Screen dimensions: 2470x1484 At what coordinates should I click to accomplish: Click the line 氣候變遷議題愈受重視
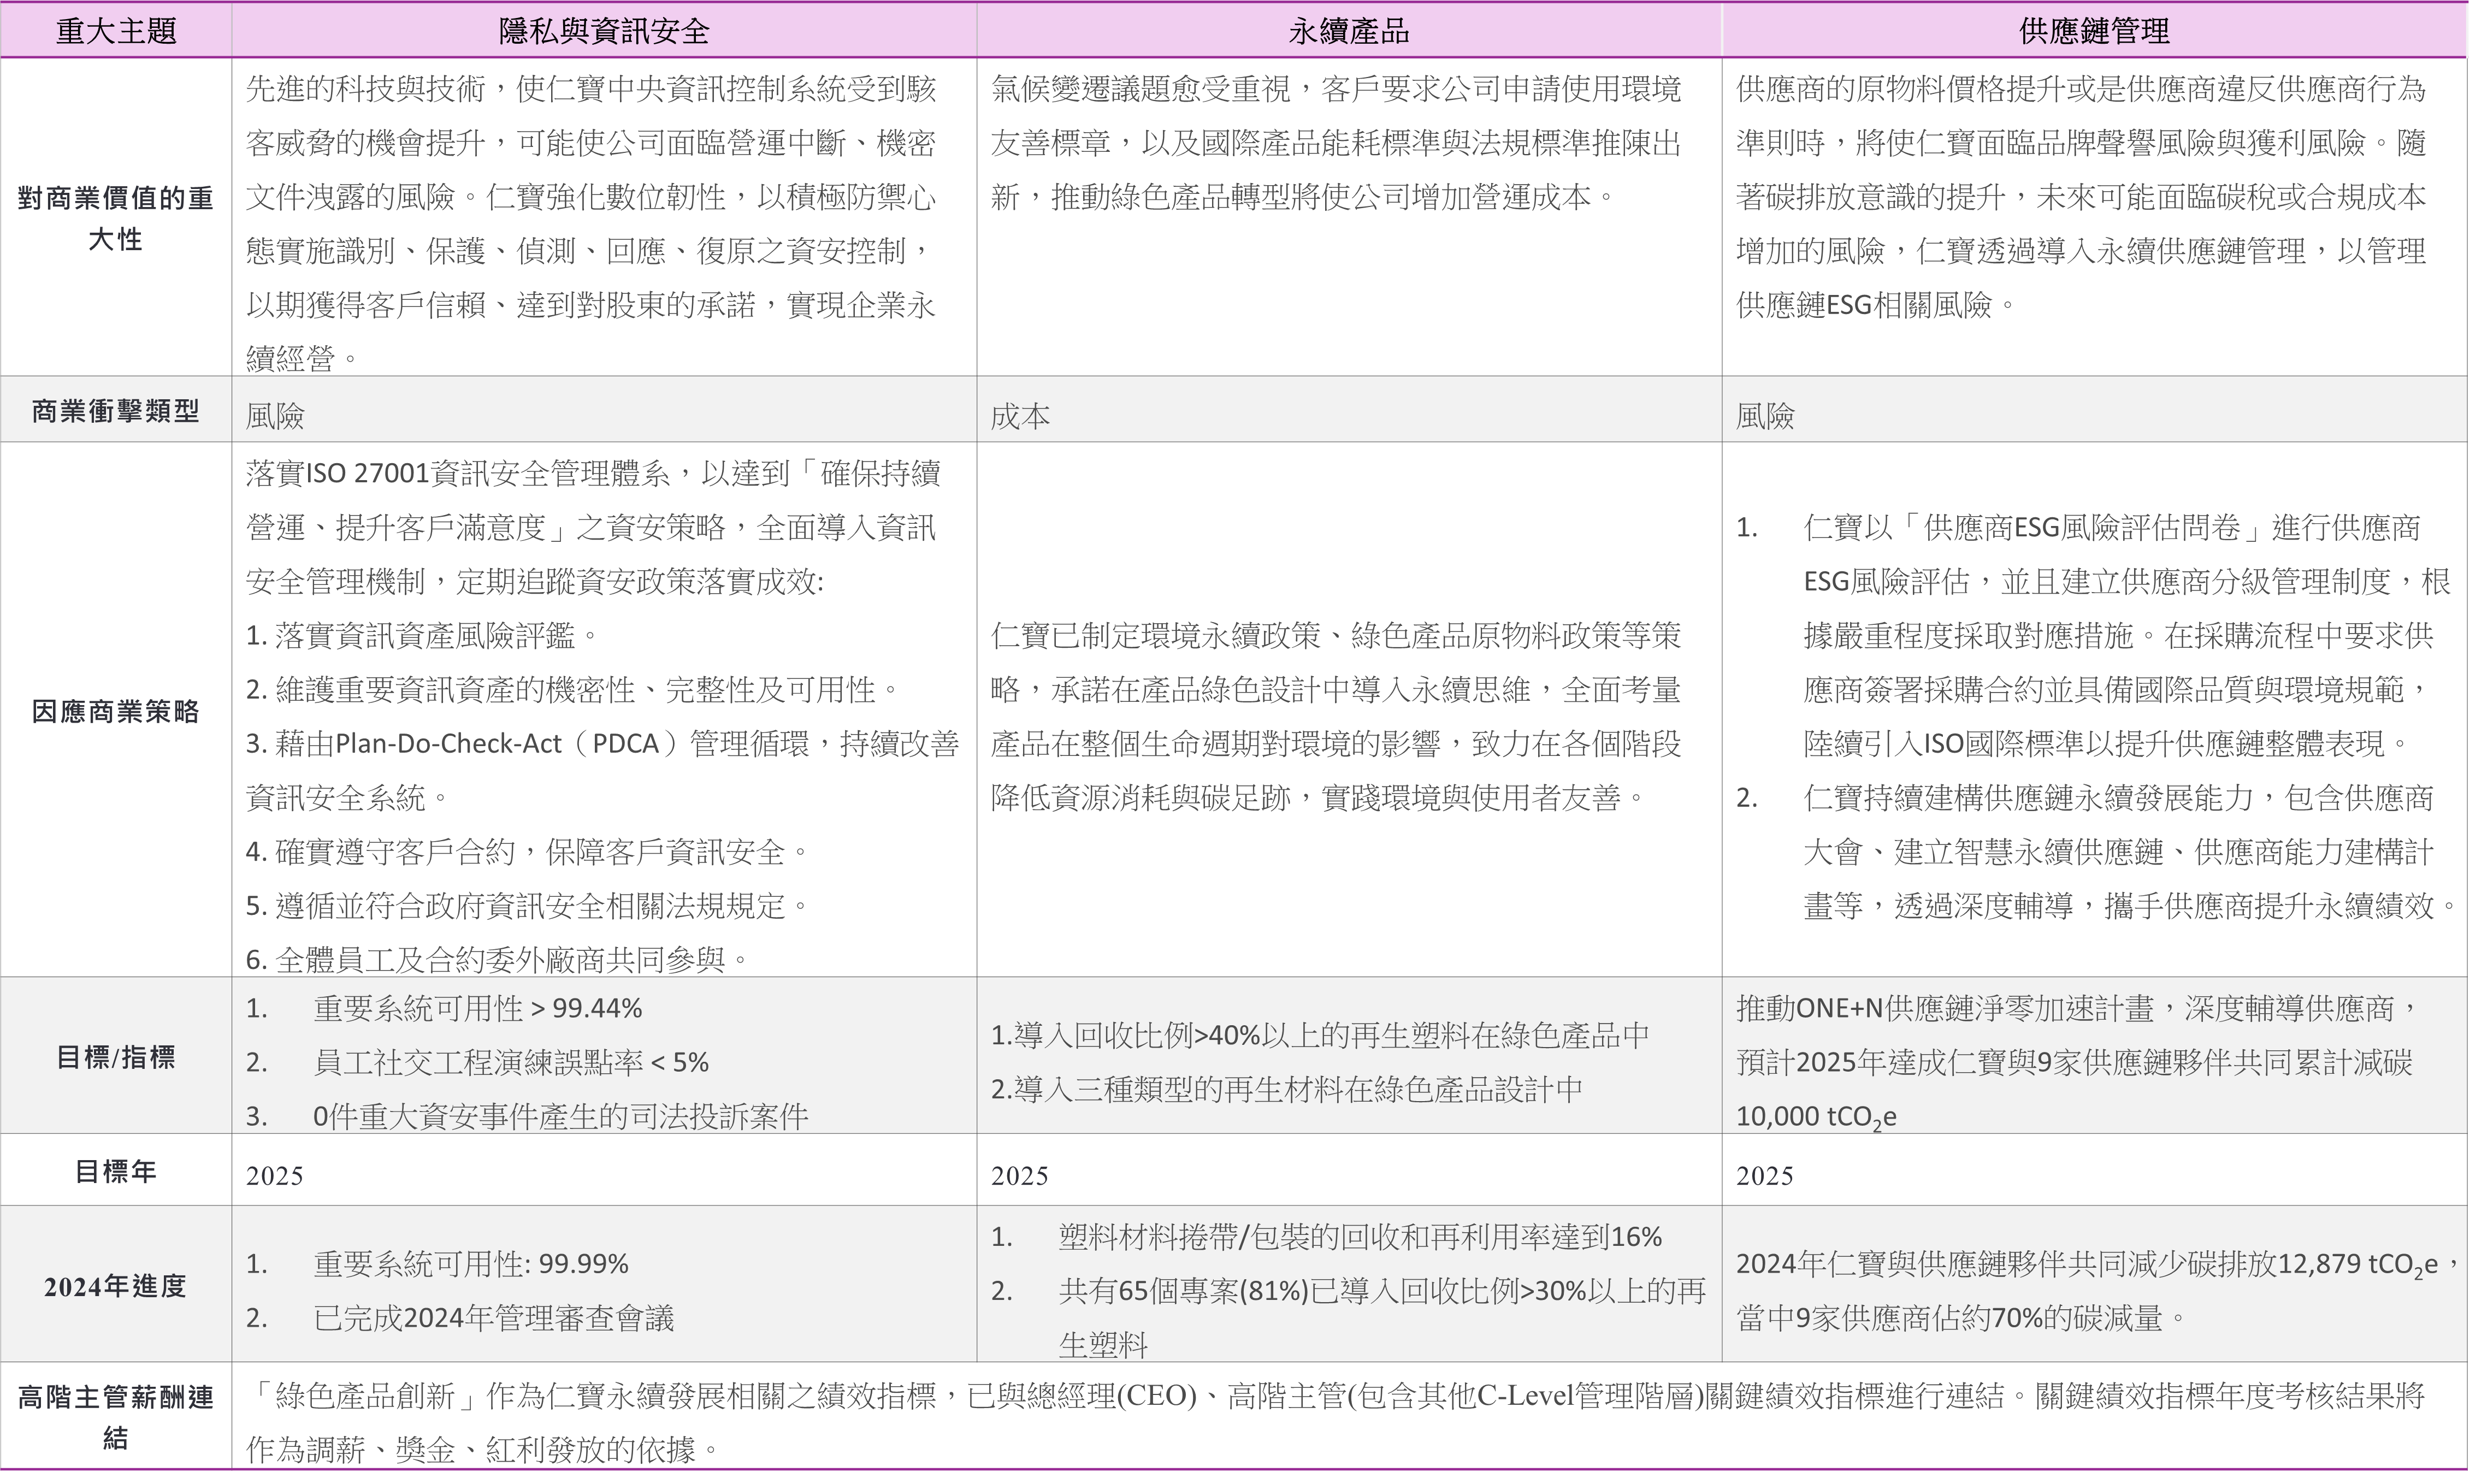point(1336,89)
